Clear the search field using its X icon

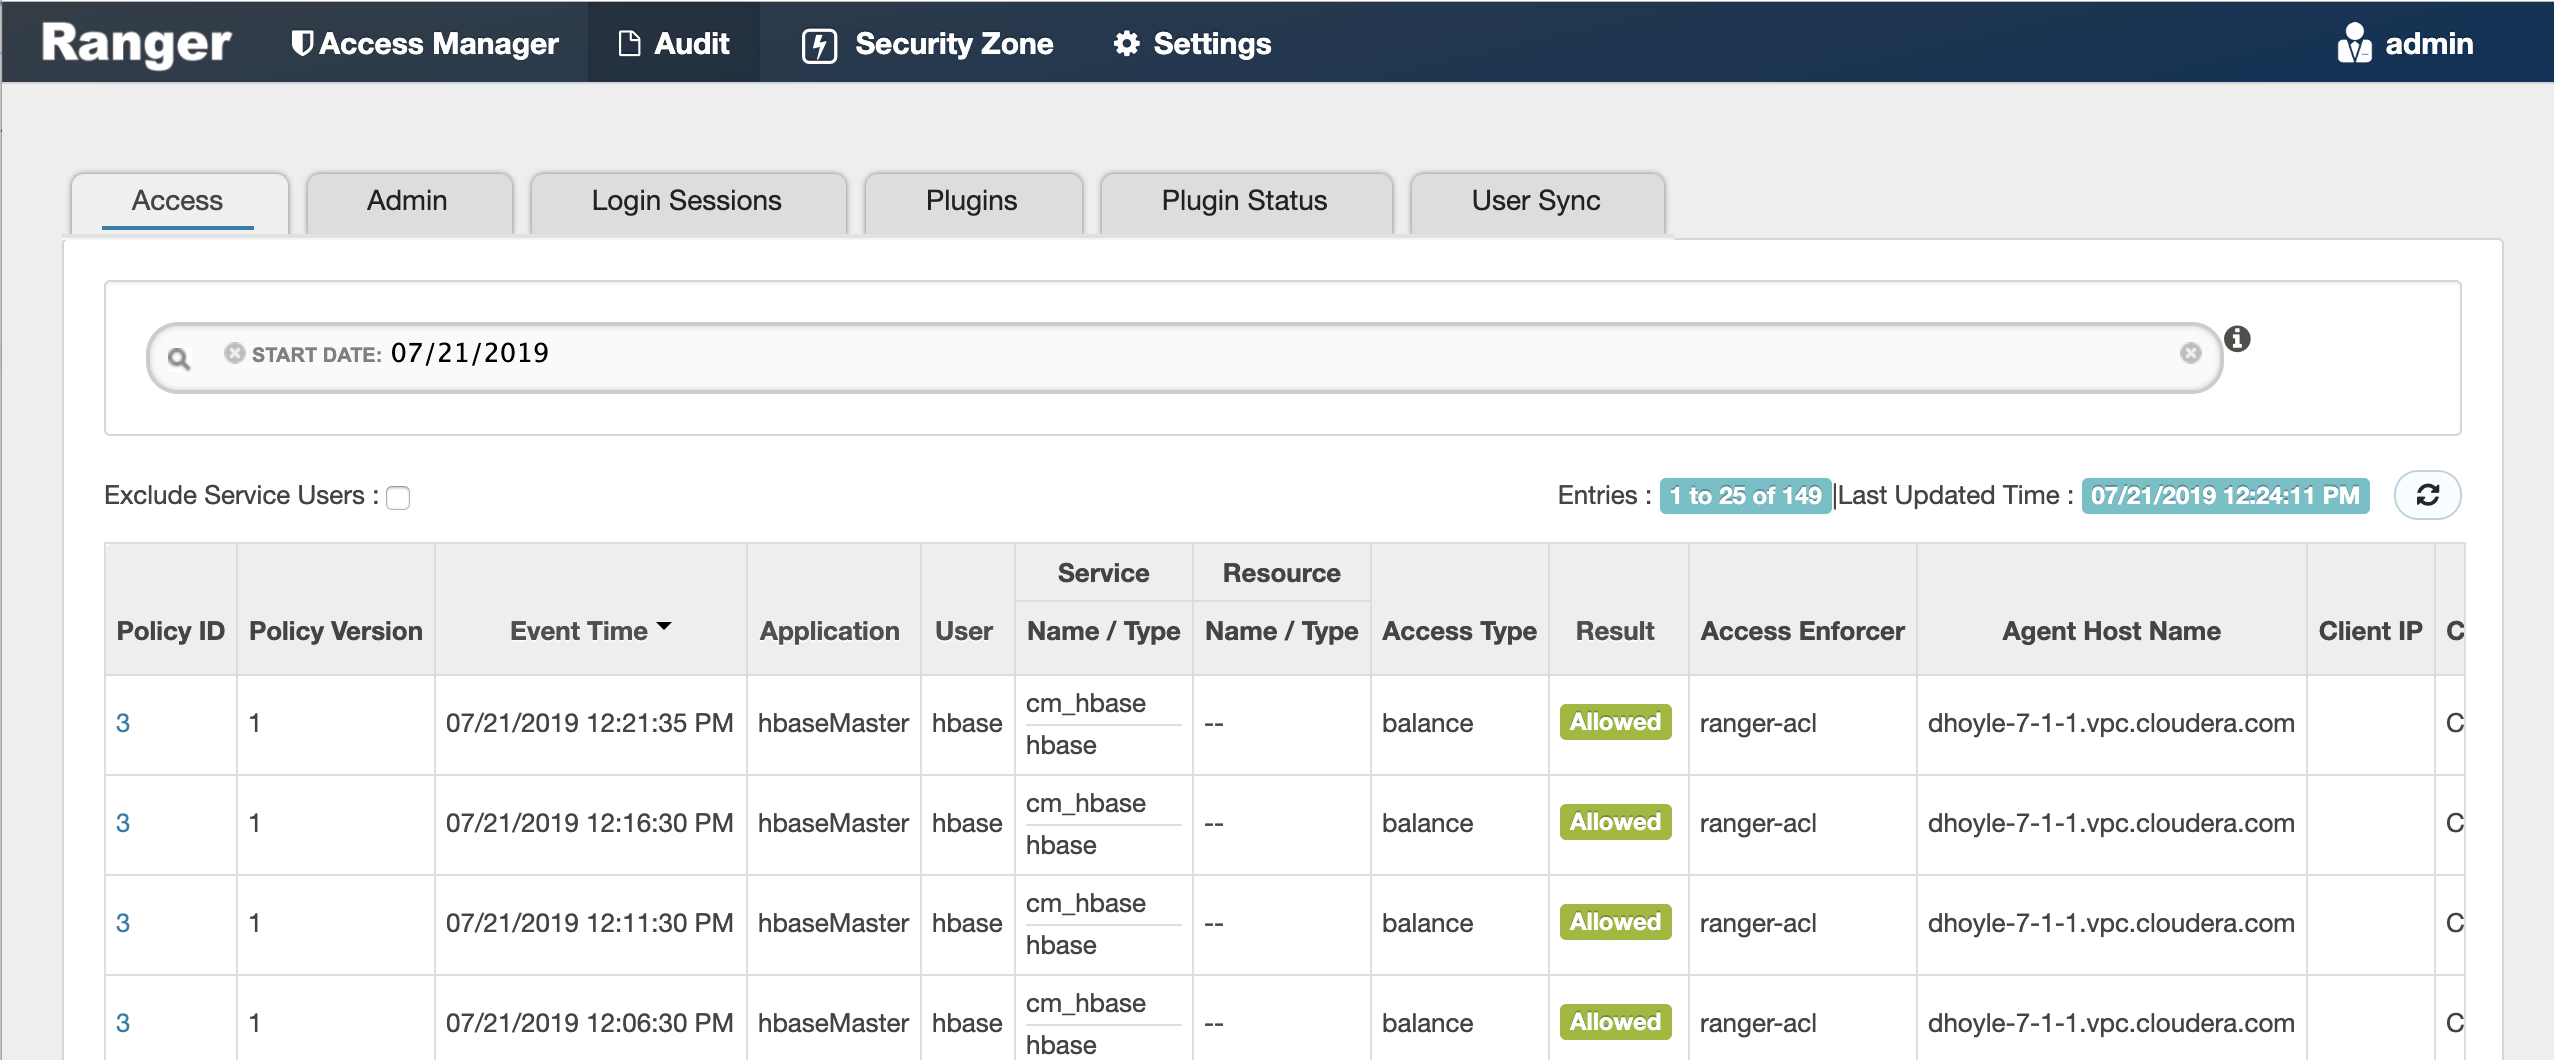pyautogui.click(x=2191, y=353)
